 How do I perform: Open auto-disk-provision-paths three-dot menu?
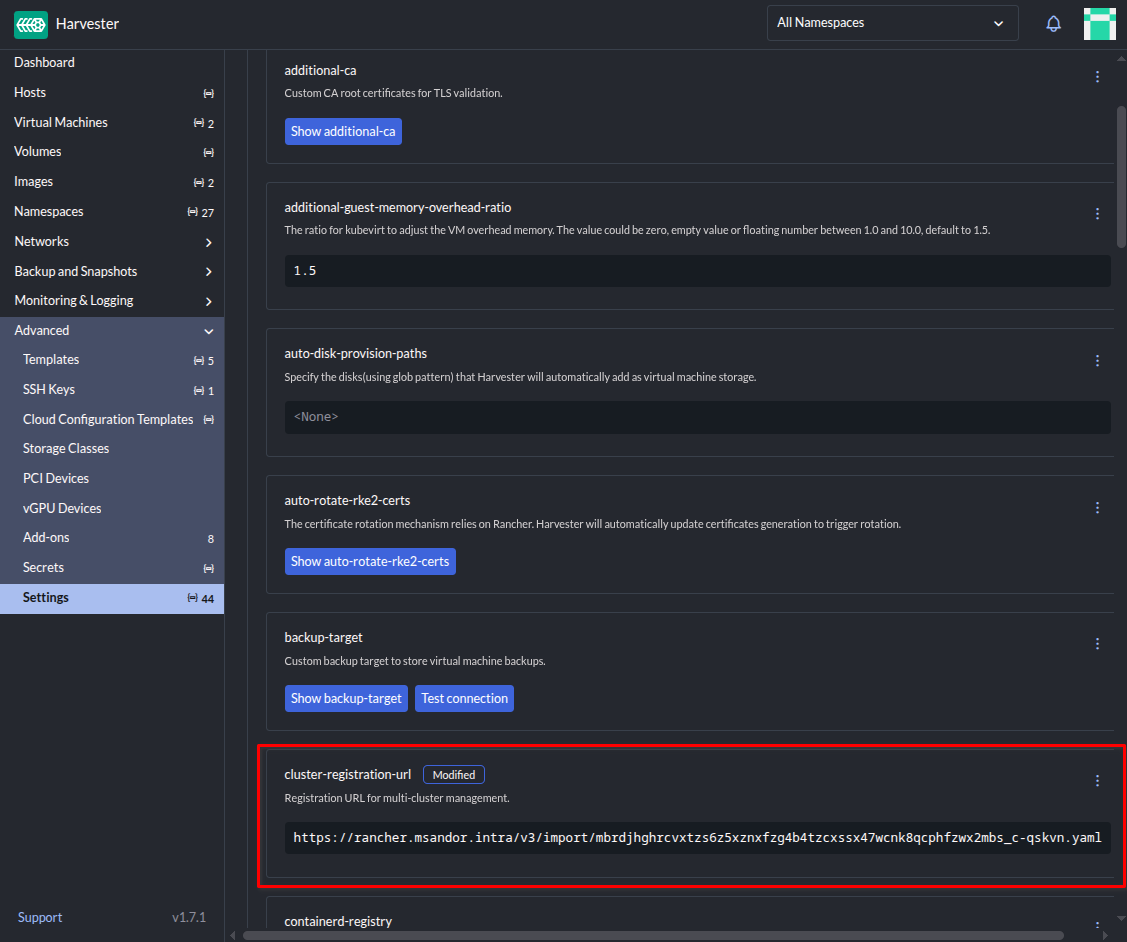click(x=1097, y=361)
